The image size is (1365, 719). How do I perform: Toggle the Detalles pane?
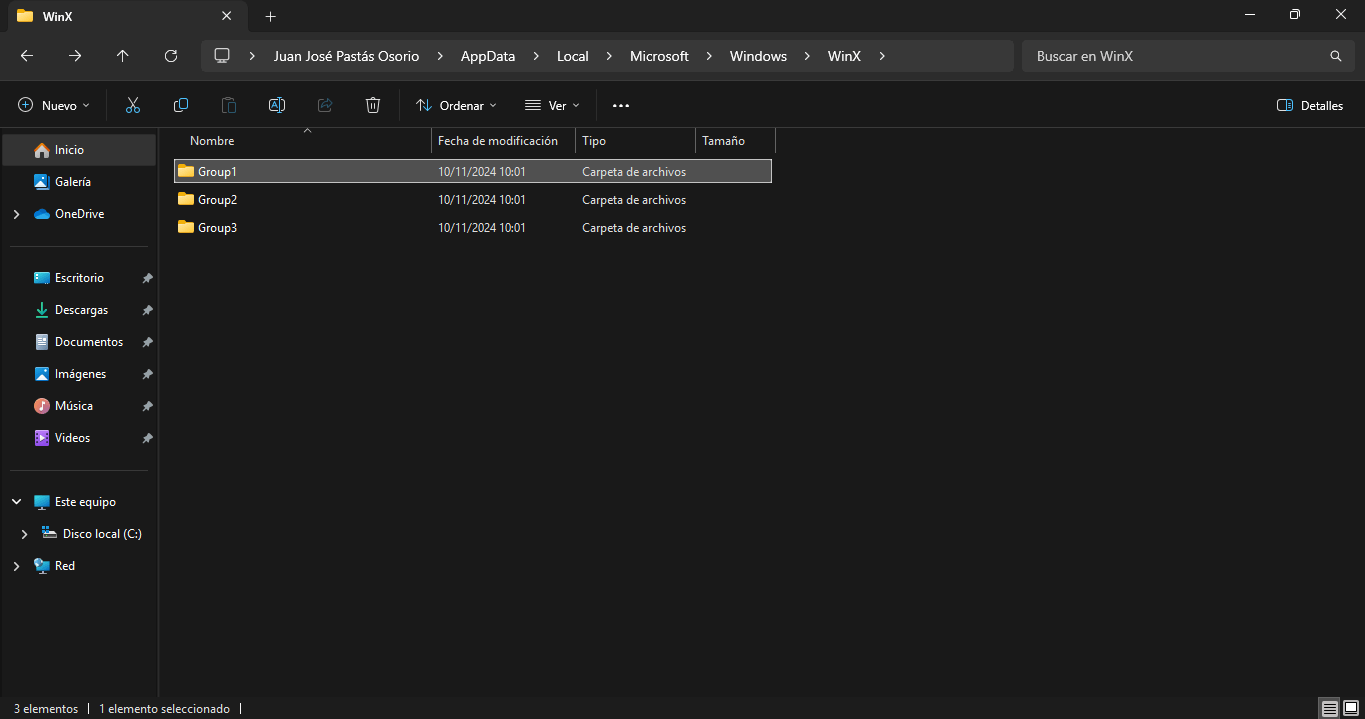click(x=1310, y=105)
